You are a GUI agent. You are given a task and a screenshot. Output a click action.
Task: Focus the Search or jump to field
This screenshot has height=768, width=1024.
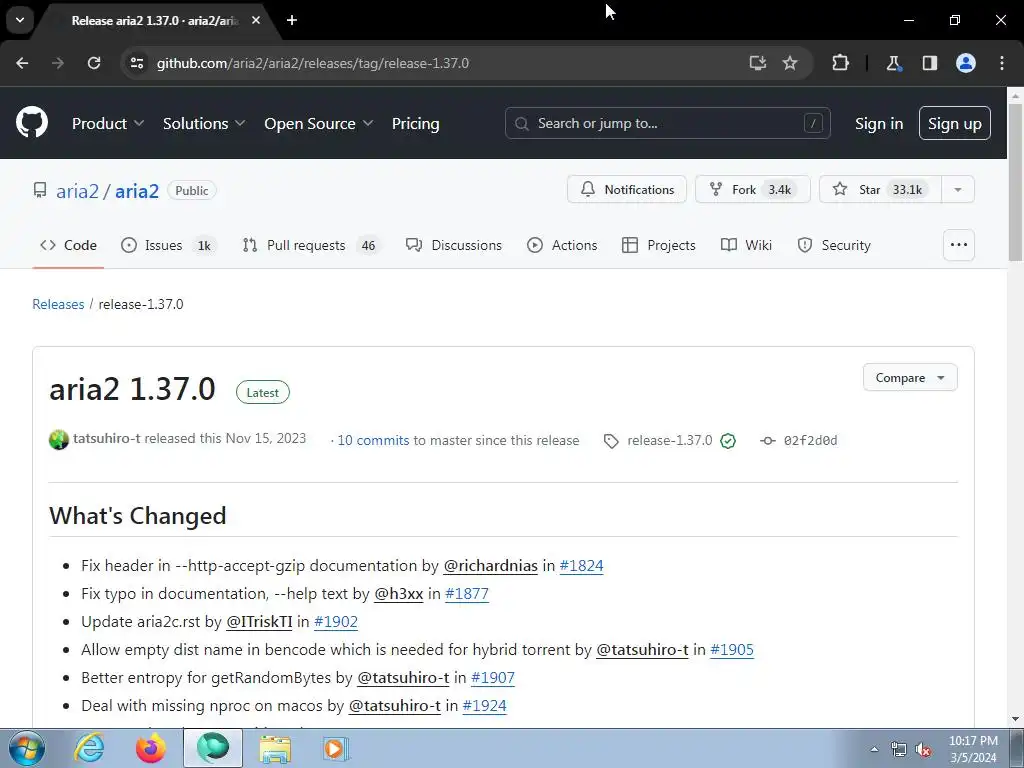click(x=667, y=123)
